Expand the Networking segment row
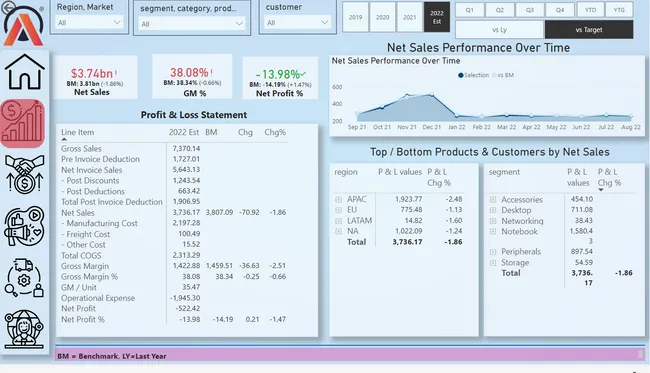 click(493, 221)
